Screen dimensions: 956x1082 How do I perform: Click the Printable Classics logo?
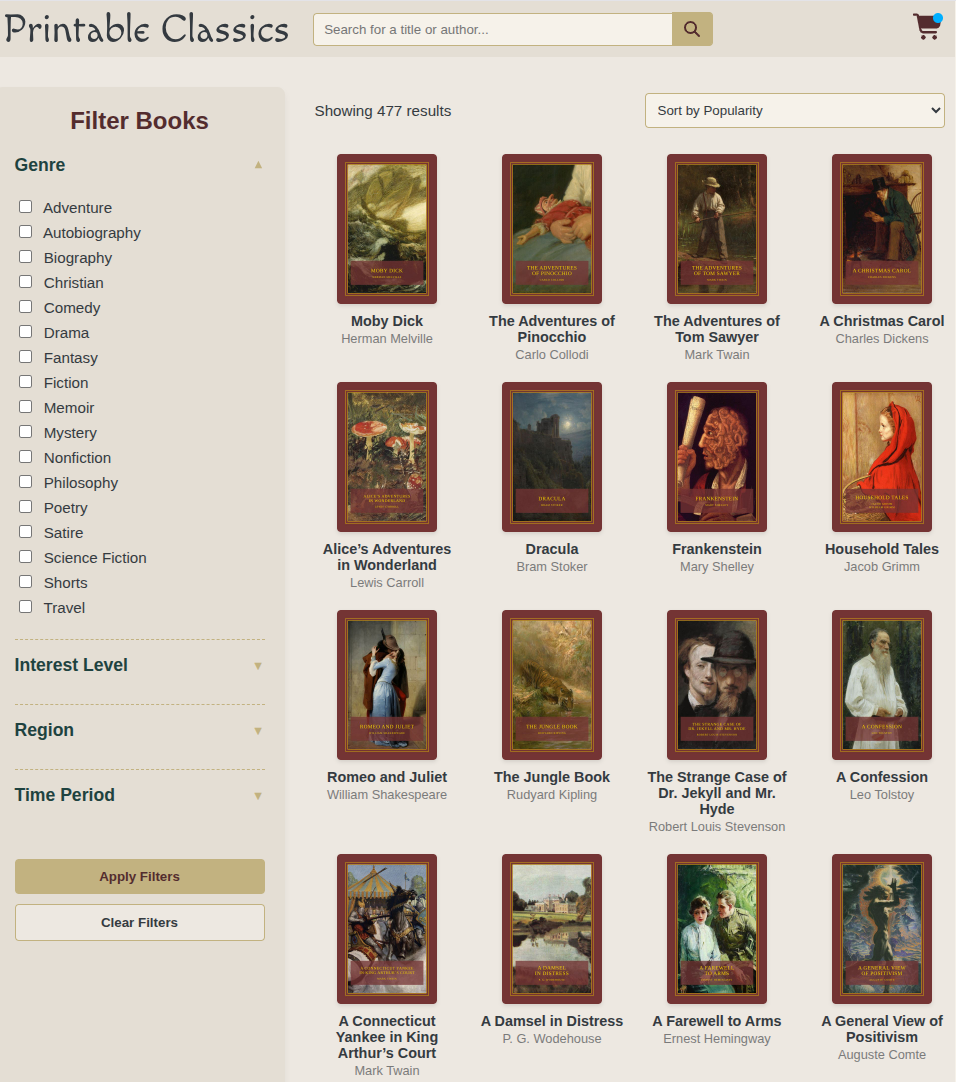146,28
